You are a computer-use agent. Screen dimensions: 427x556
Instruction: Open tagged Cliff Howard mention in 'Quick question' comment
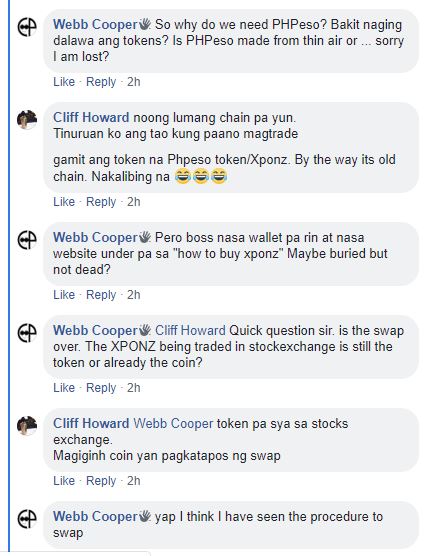(x=190, y=330)
